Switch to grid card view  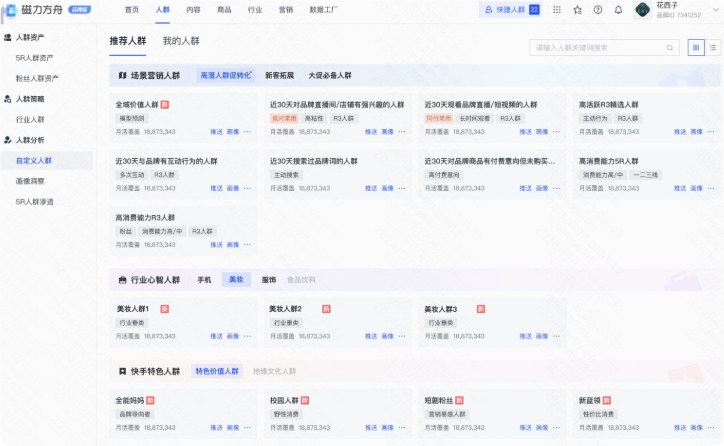click(696, 48)
